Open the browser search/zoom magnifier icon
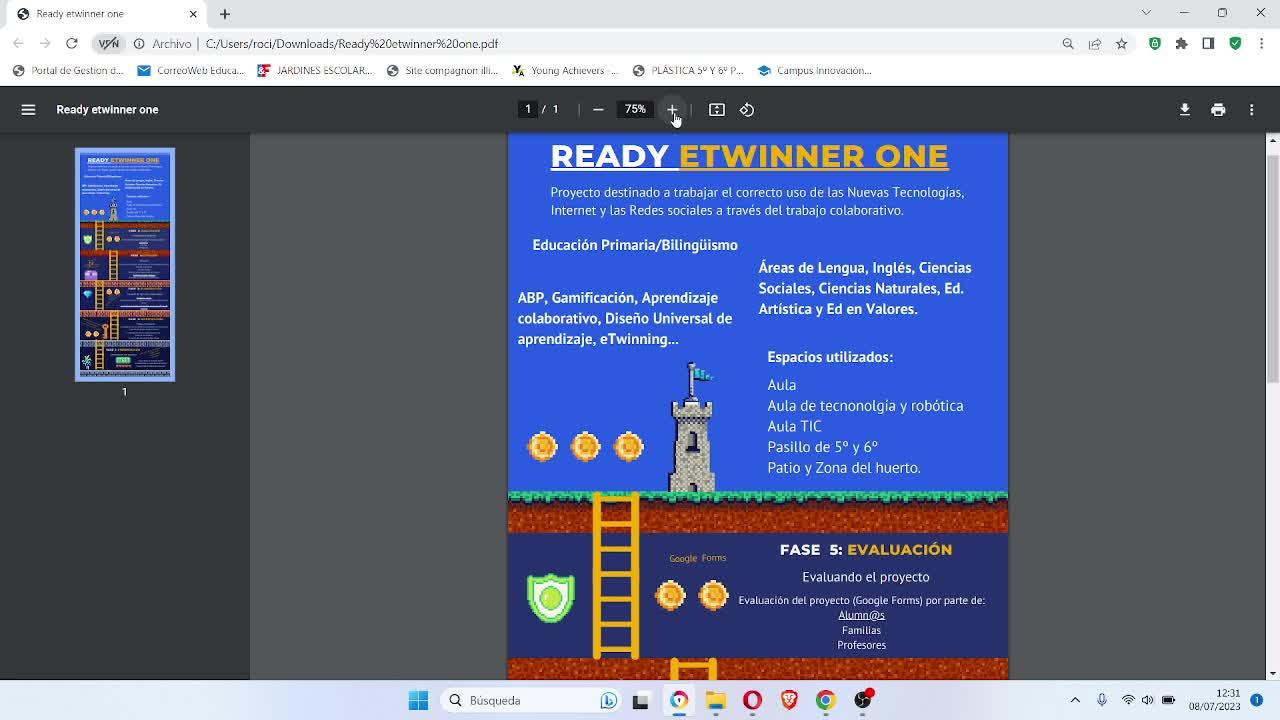This screenshot has width=1280, height=720. tap(1068, 44)
